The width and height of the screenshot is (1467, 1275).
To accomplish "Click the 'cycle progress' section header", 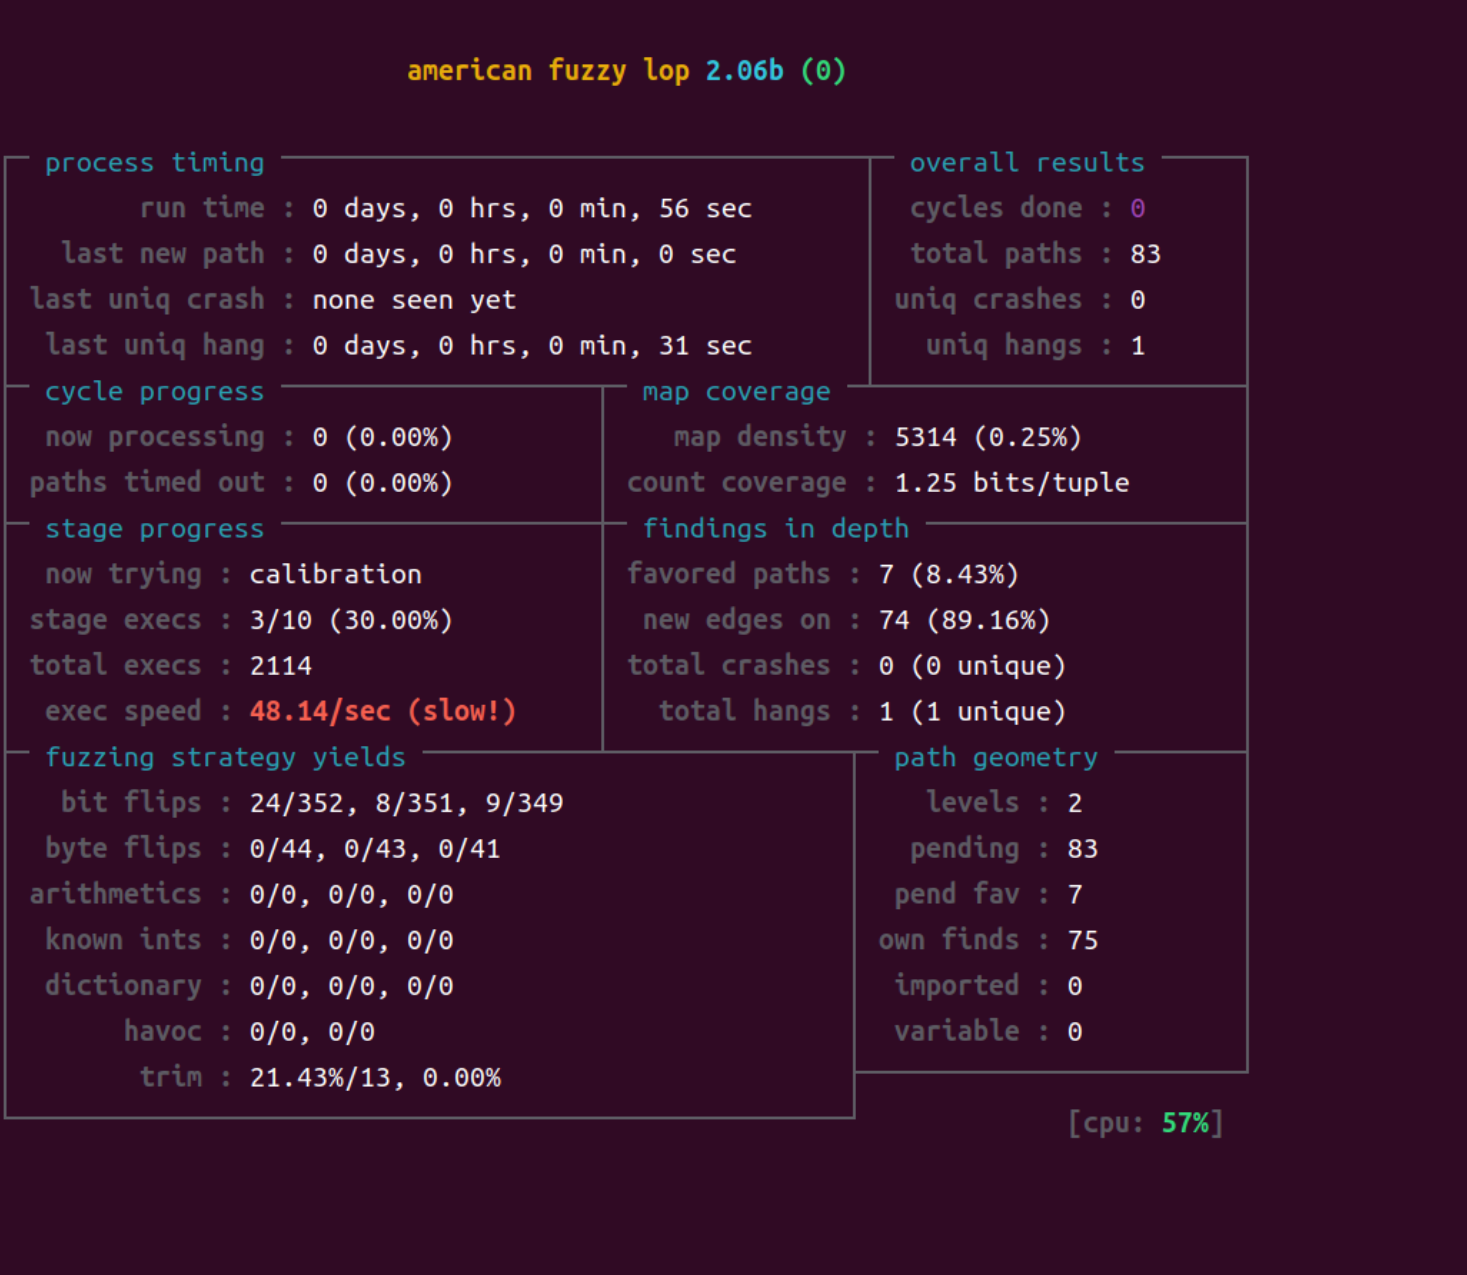I will pos(155,392).
